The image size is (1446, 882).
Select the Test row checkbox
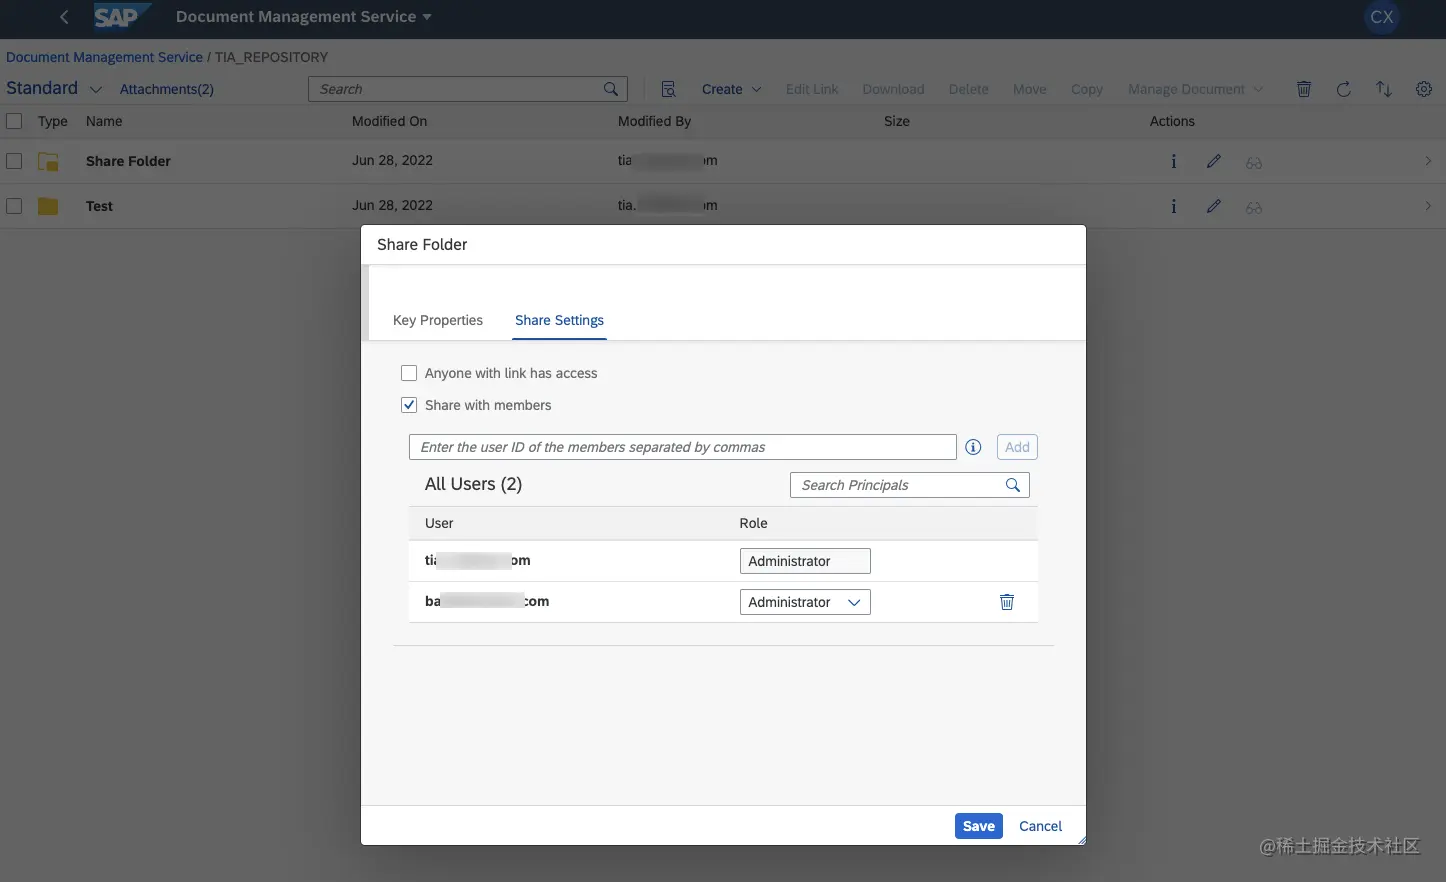pyautogui.click(x=14, y=205)
